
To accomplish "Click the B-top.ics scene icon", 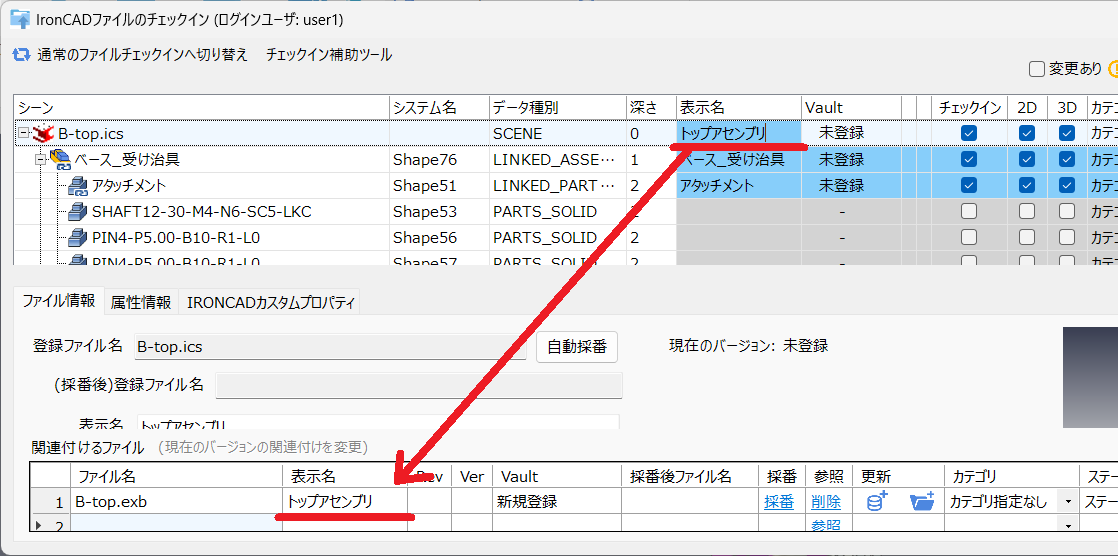I will tap(45, 133).
